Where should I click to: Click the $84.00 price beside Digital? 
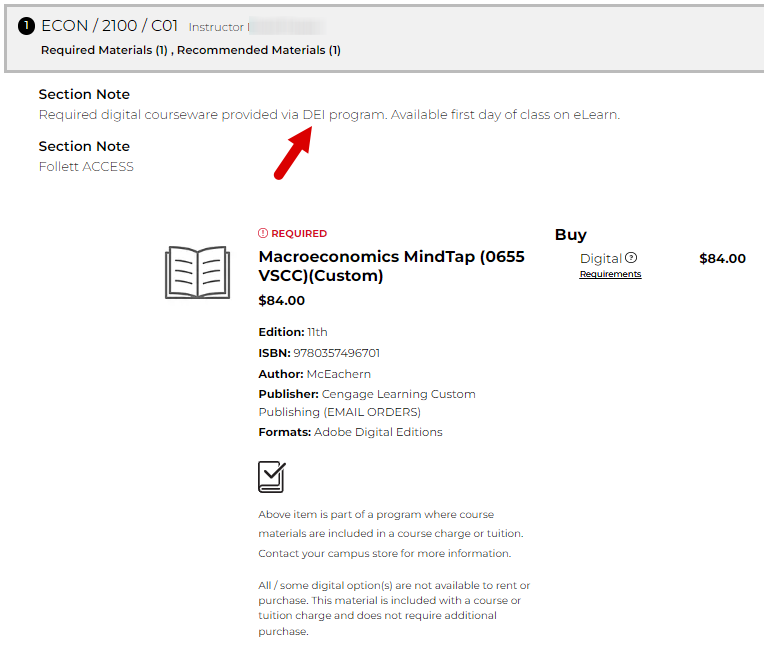[722, 258]
